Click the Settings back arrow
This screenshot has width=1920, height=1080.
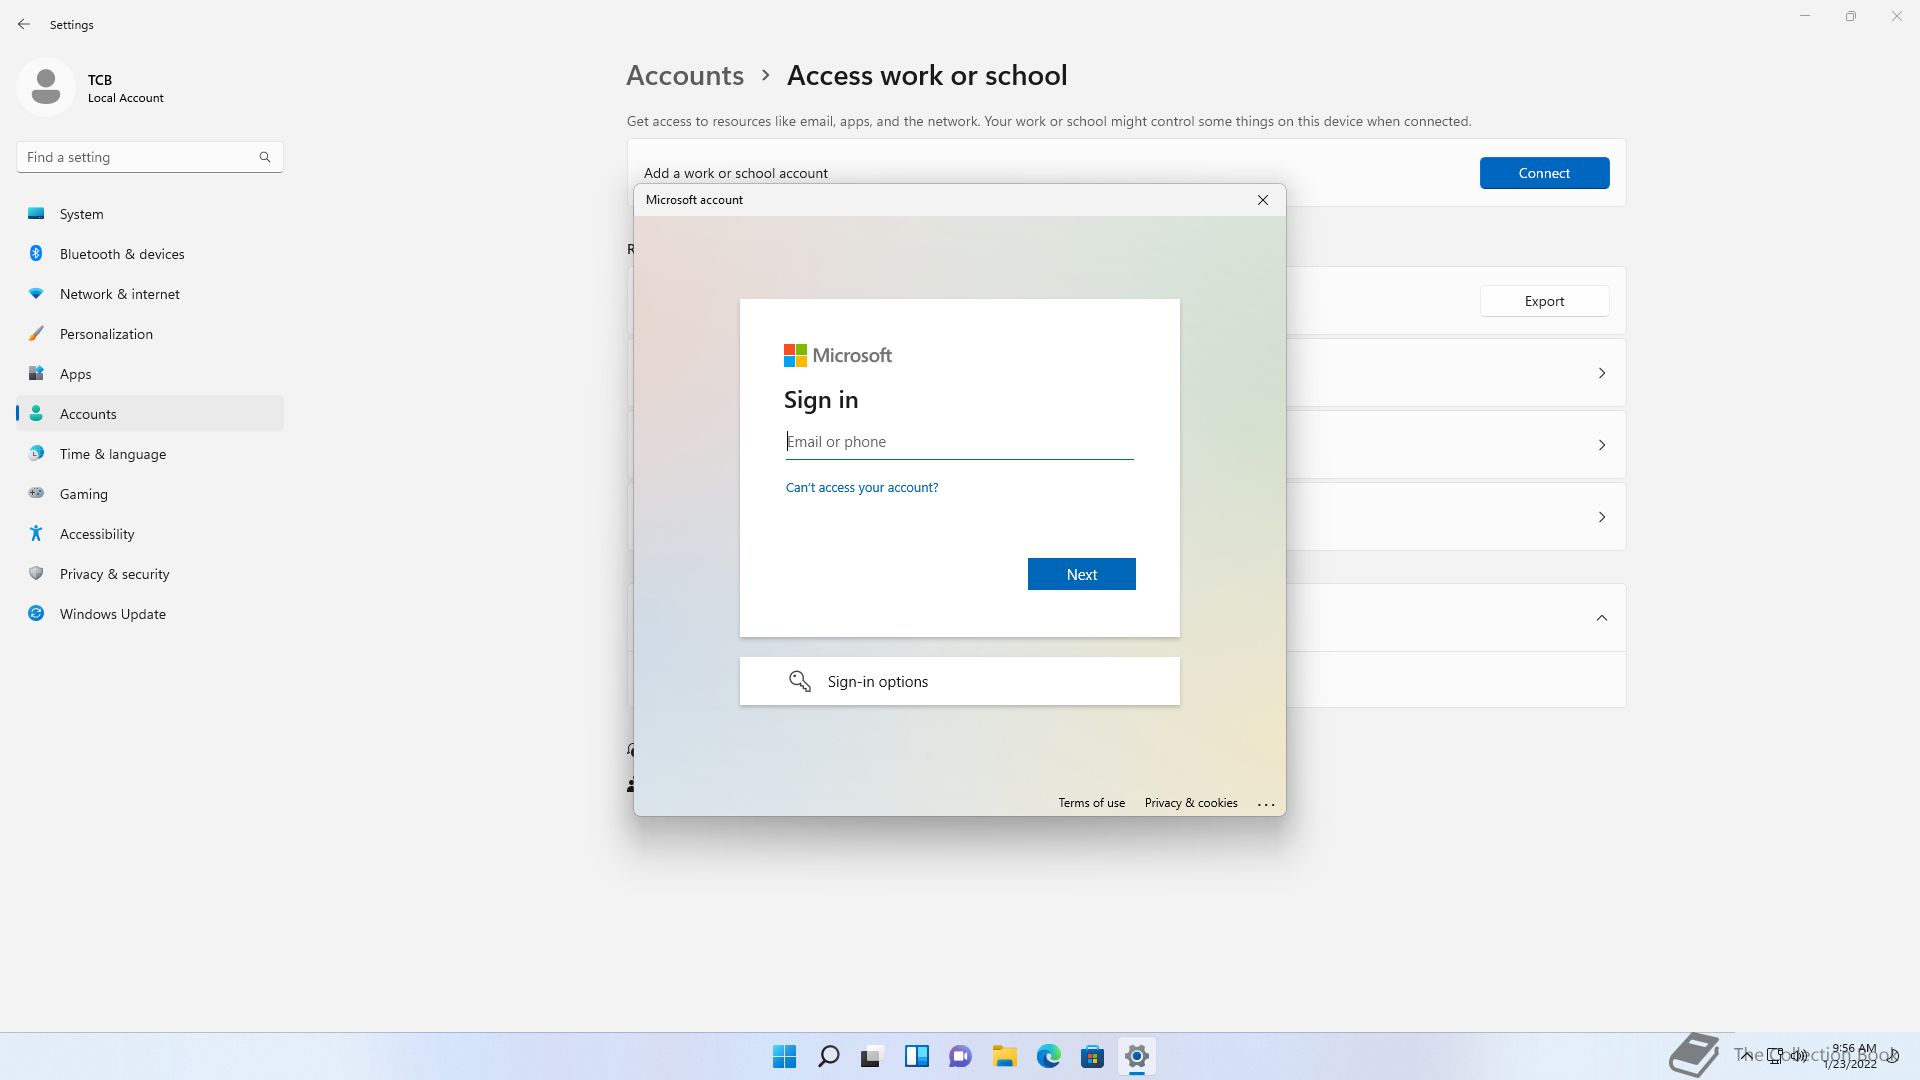24,24
